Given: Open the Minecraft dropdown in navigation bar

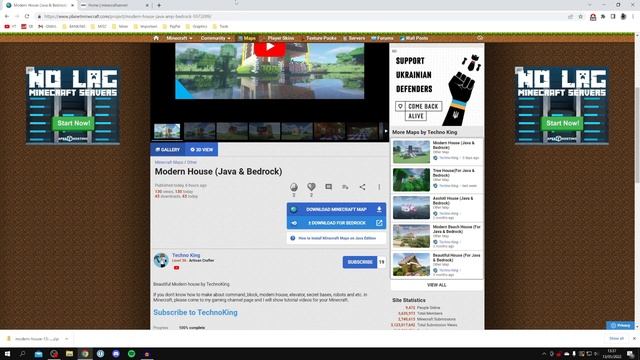Looking at the screenshot, I should click(x=179, y=38).
